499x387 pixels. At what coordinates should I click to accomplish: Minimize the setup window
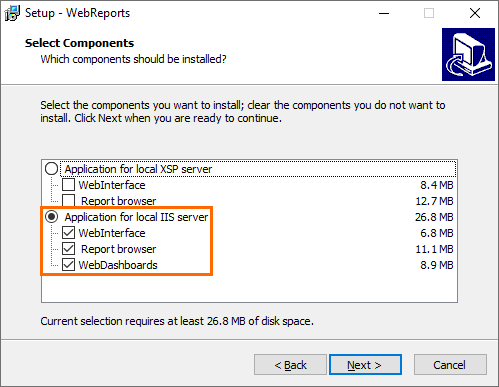click(x=384, y=13)
